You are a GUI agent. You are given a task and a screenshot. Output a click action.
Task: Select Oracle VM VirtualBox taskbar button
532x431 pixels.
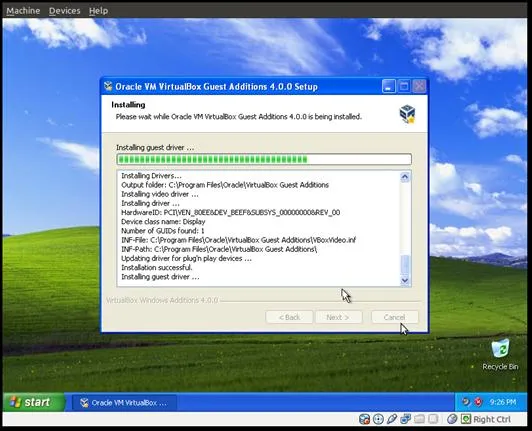124,403
